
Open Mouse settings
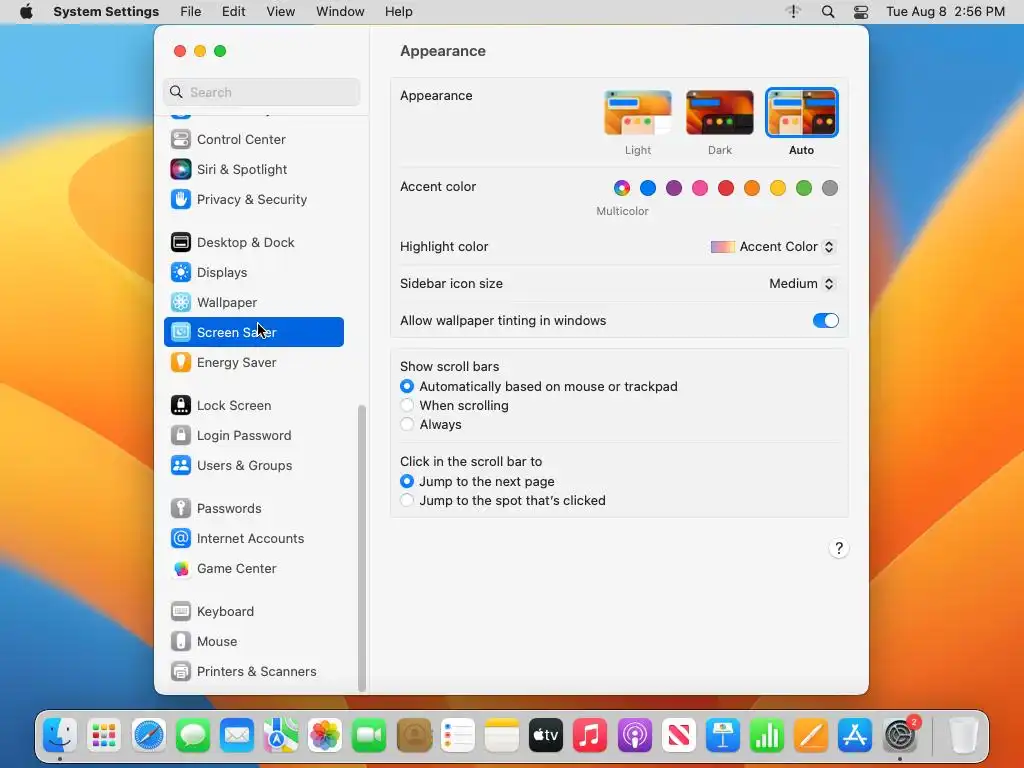coord(253,642)
